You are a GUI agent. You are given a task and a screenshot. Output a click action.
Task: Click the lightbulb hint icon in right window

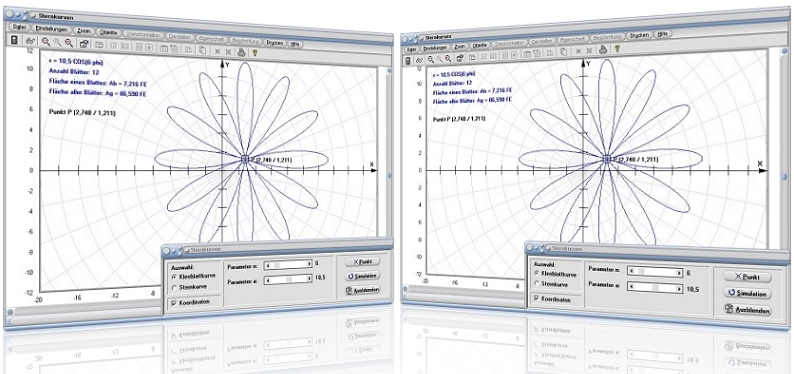pos(617,49)
